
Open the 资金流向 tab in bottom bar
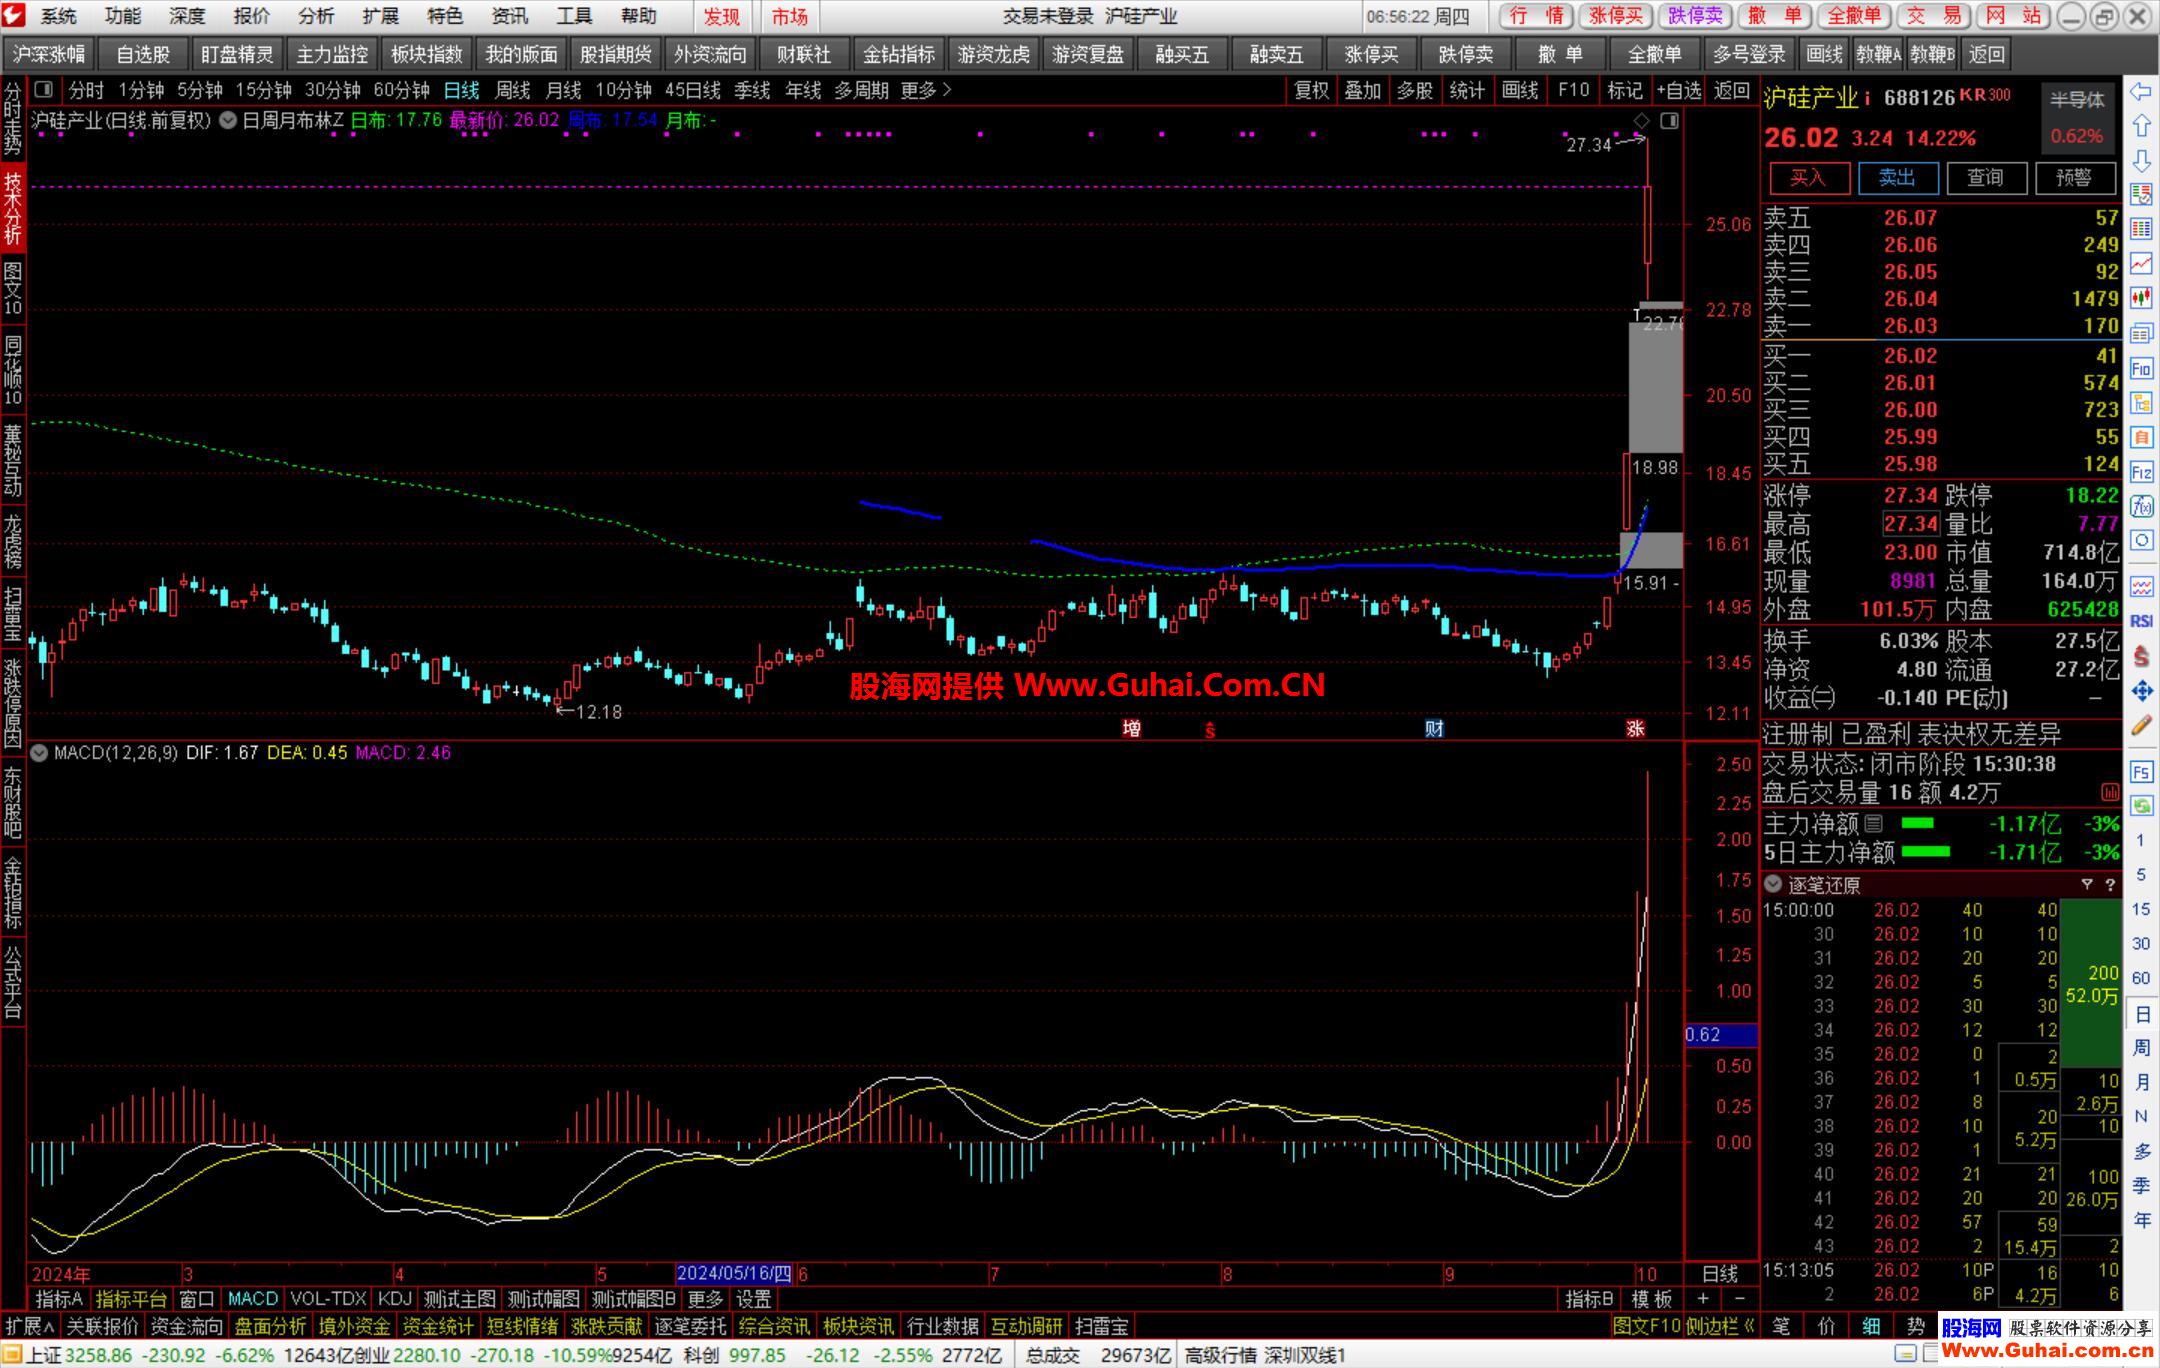[186, 1326]
